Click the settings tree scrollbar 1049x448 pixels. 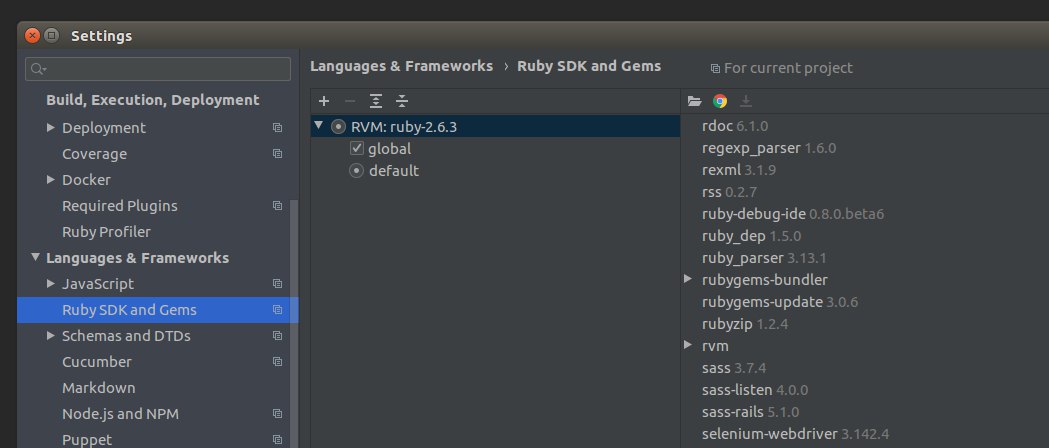[x=294, y=324]
